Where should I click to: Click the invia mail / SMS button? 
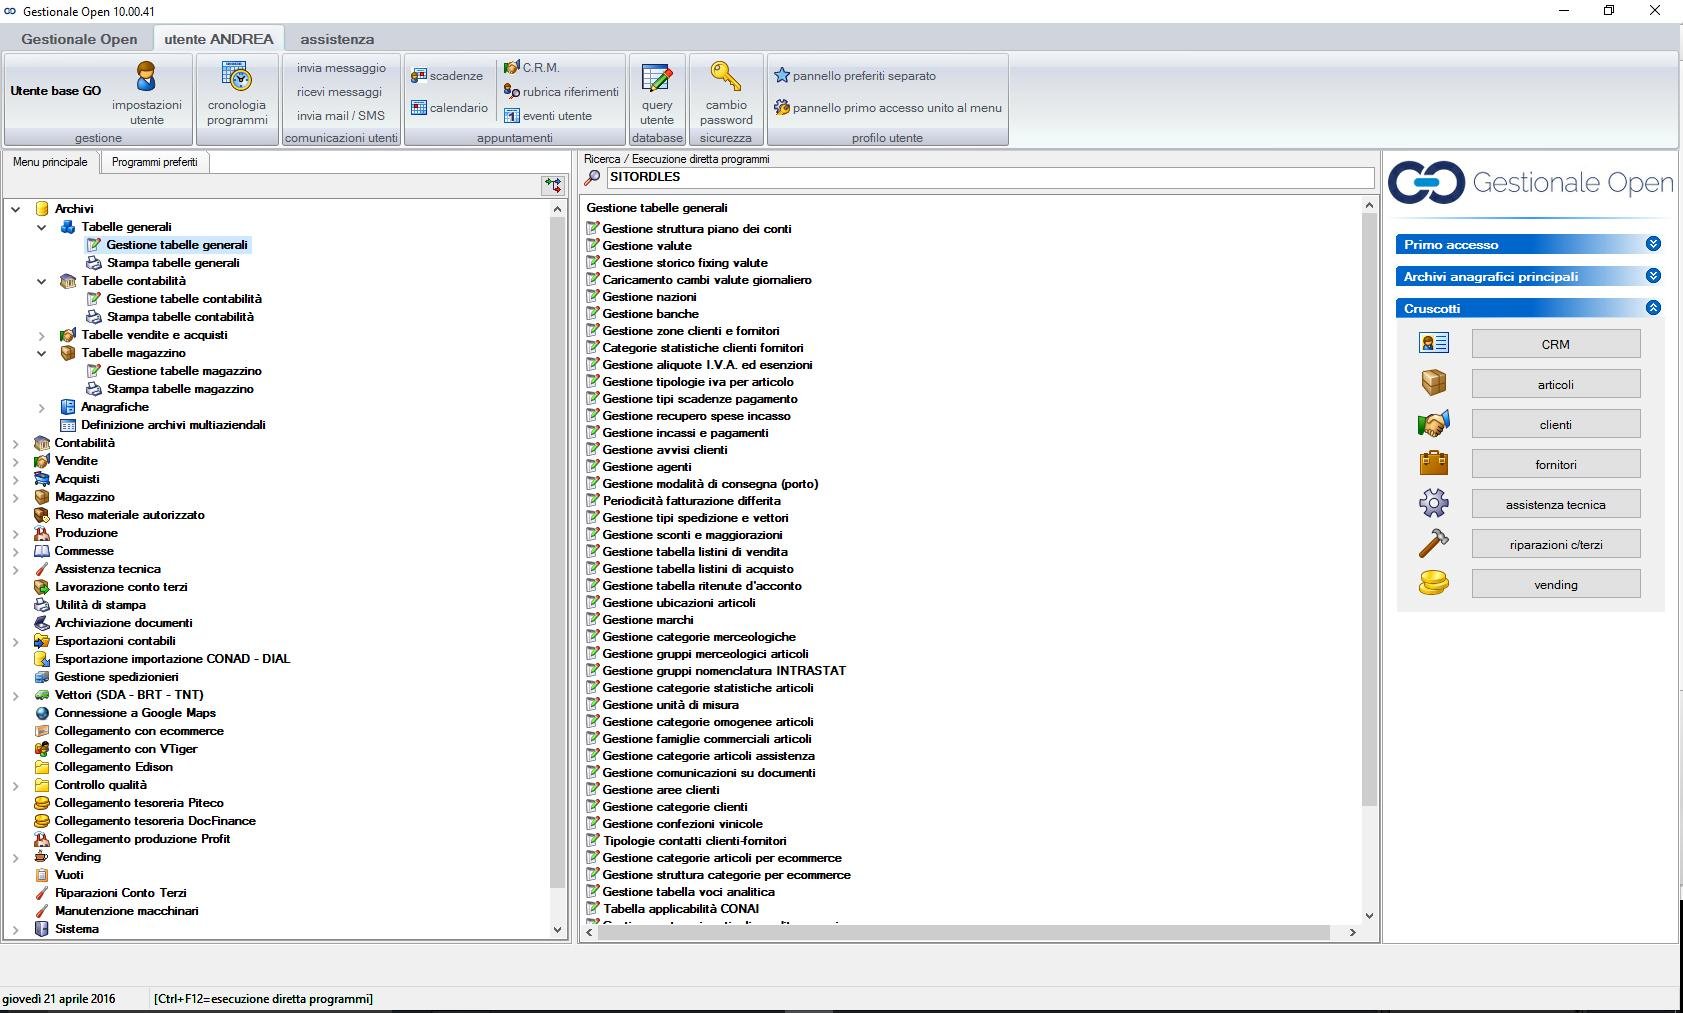(339, 115)
